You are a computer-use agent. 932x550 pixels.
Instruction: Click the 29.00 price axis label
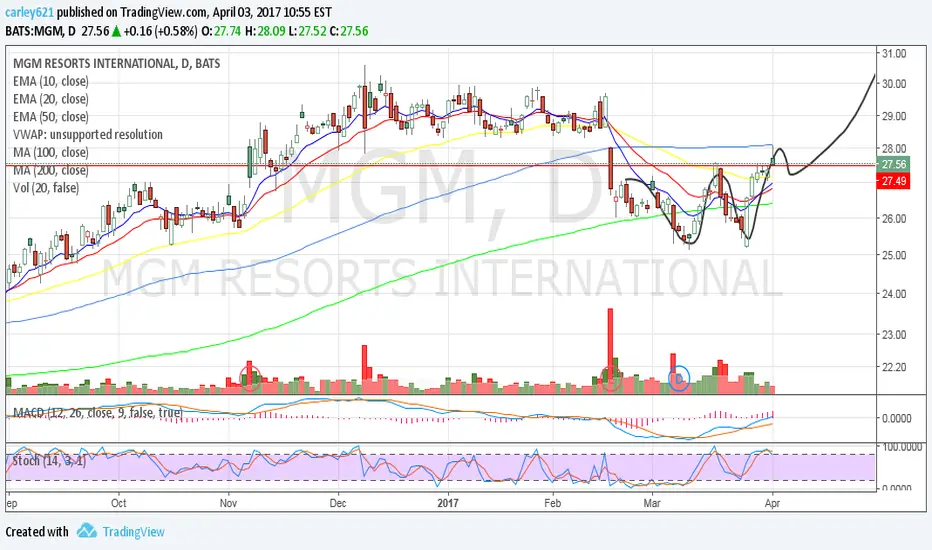point(894,116)
